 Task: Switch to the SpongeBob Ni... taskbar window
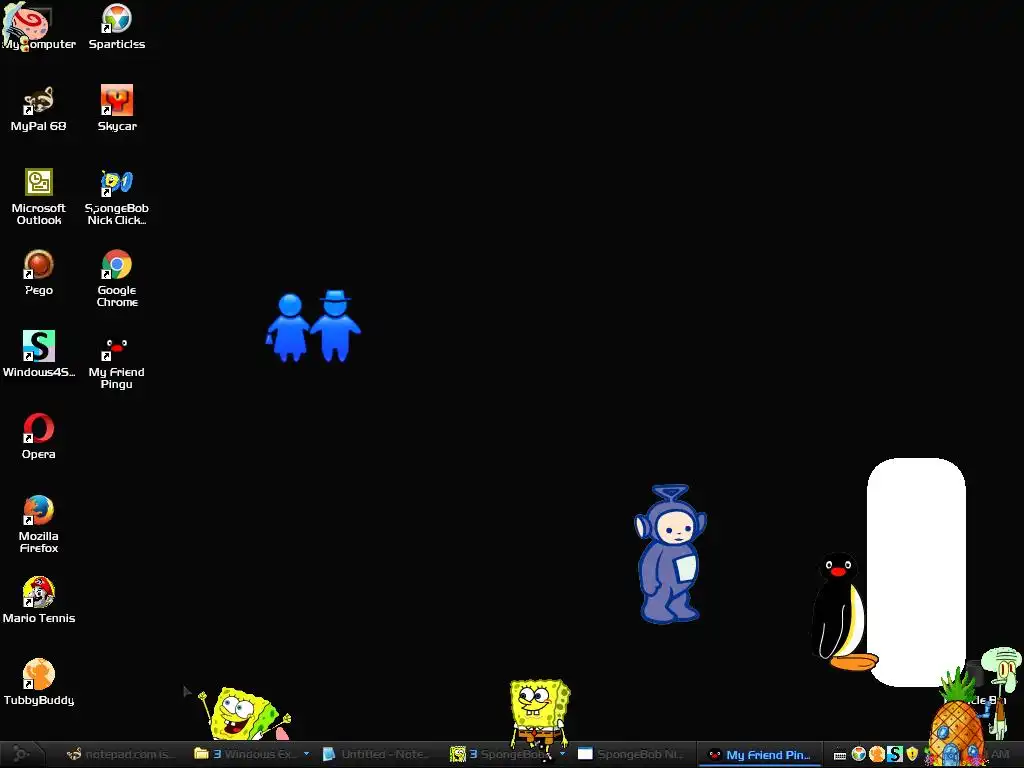(631, 754)
